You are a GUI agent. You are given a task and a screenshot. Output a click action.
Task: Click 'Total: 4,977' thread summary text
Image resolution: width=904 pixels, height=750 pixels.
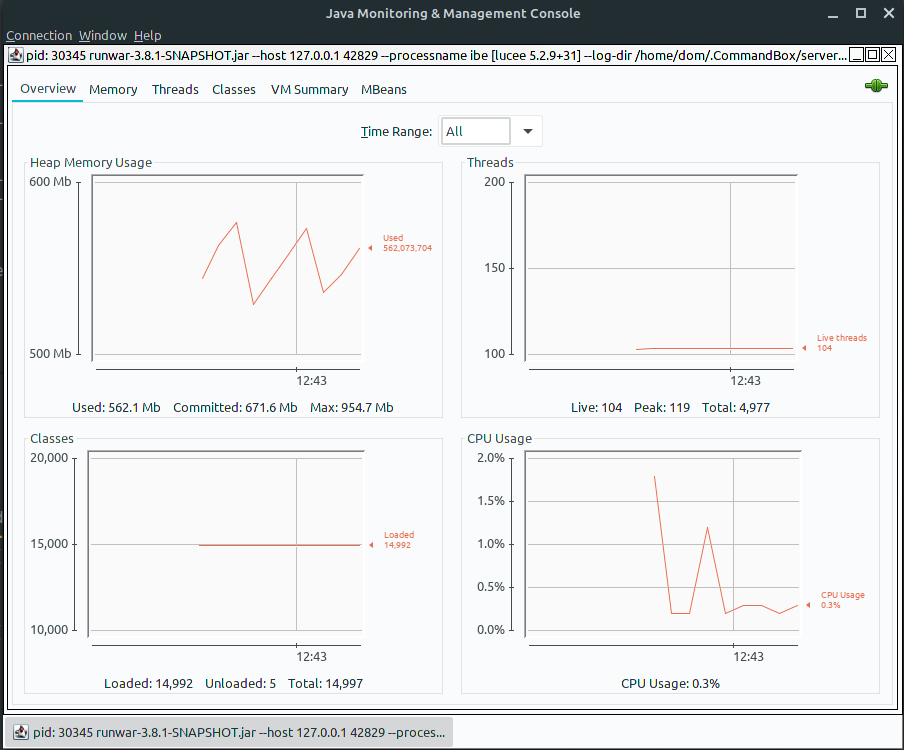(x=736, y=408)
